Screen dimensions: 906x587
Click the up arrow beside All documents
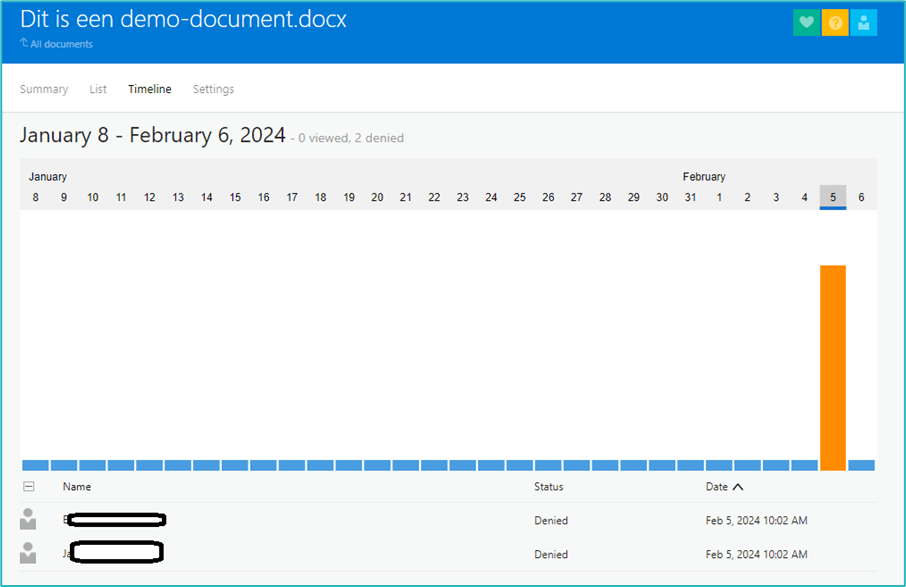click(24, 43)
